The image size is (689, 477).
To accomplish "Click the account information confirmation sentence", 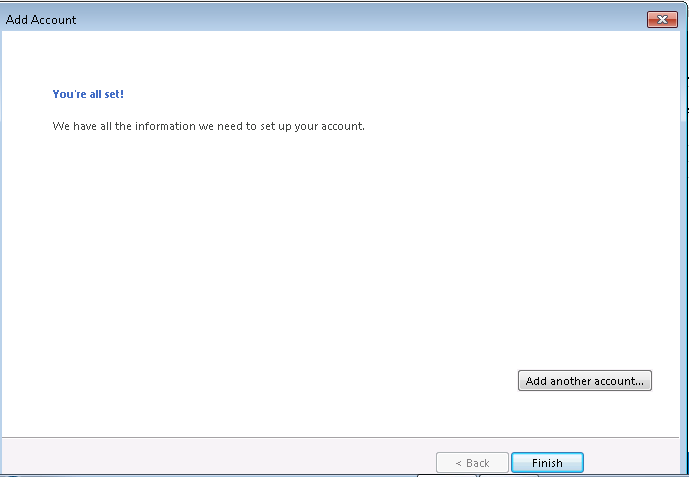I will pyautogui.click(x=209, y=126).
